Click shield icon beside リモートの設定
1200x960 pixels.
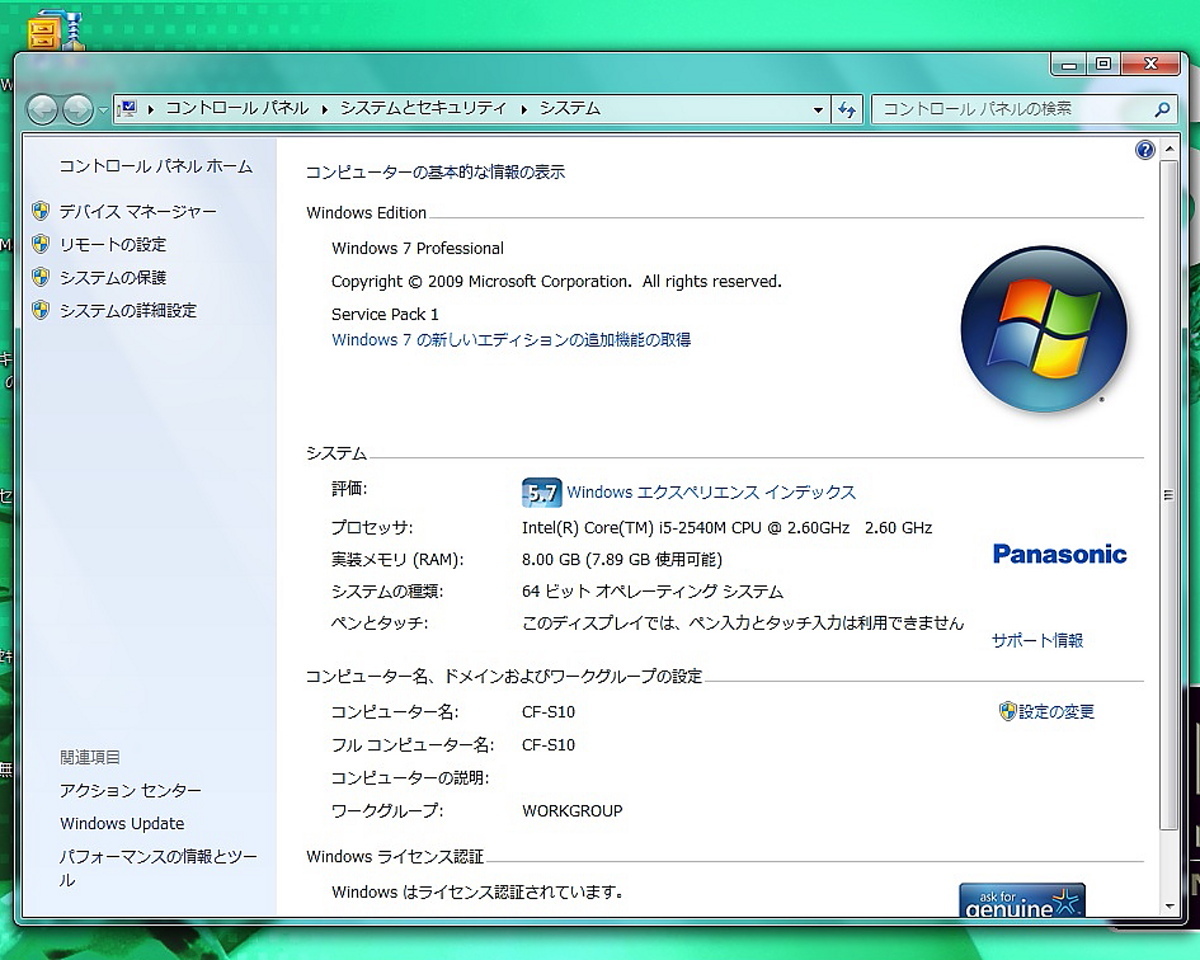click(40, 244)
